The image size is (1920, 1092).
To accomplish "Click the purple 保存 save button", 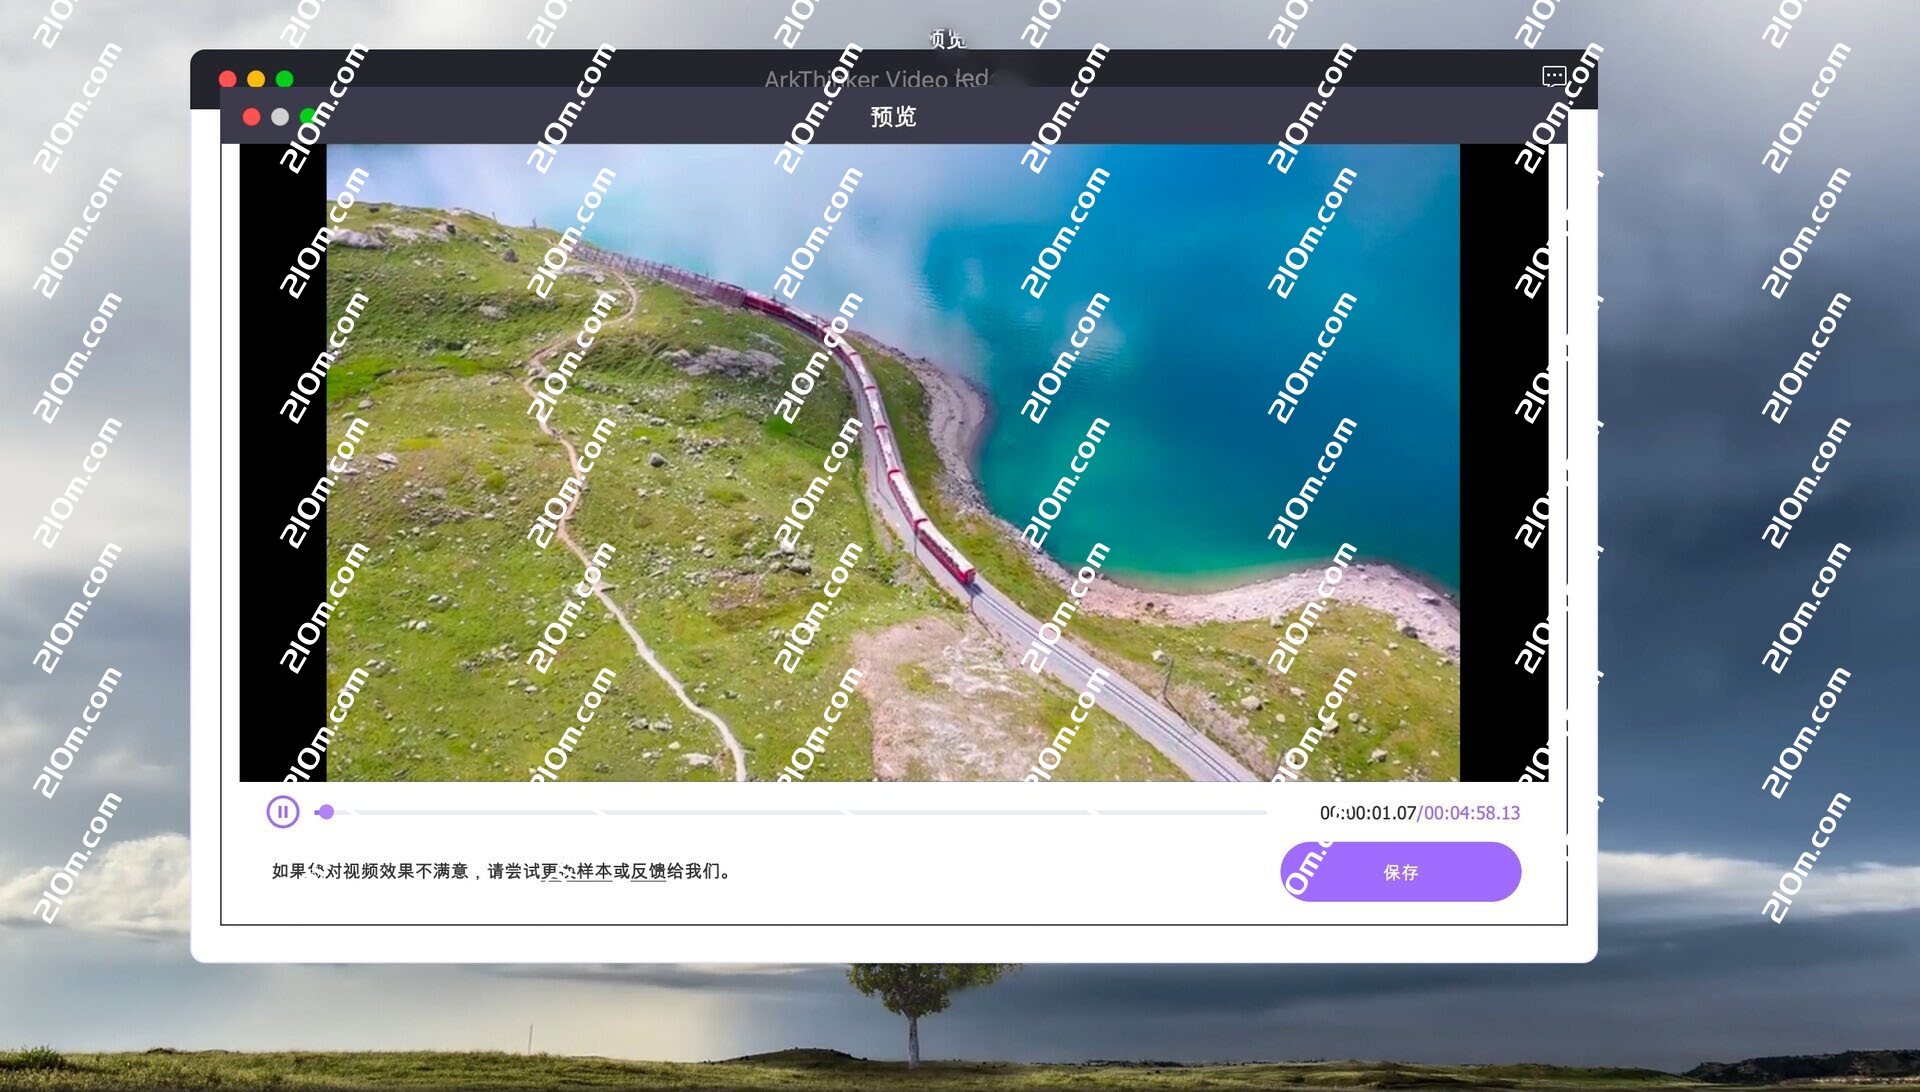I will coord(1400,872).
